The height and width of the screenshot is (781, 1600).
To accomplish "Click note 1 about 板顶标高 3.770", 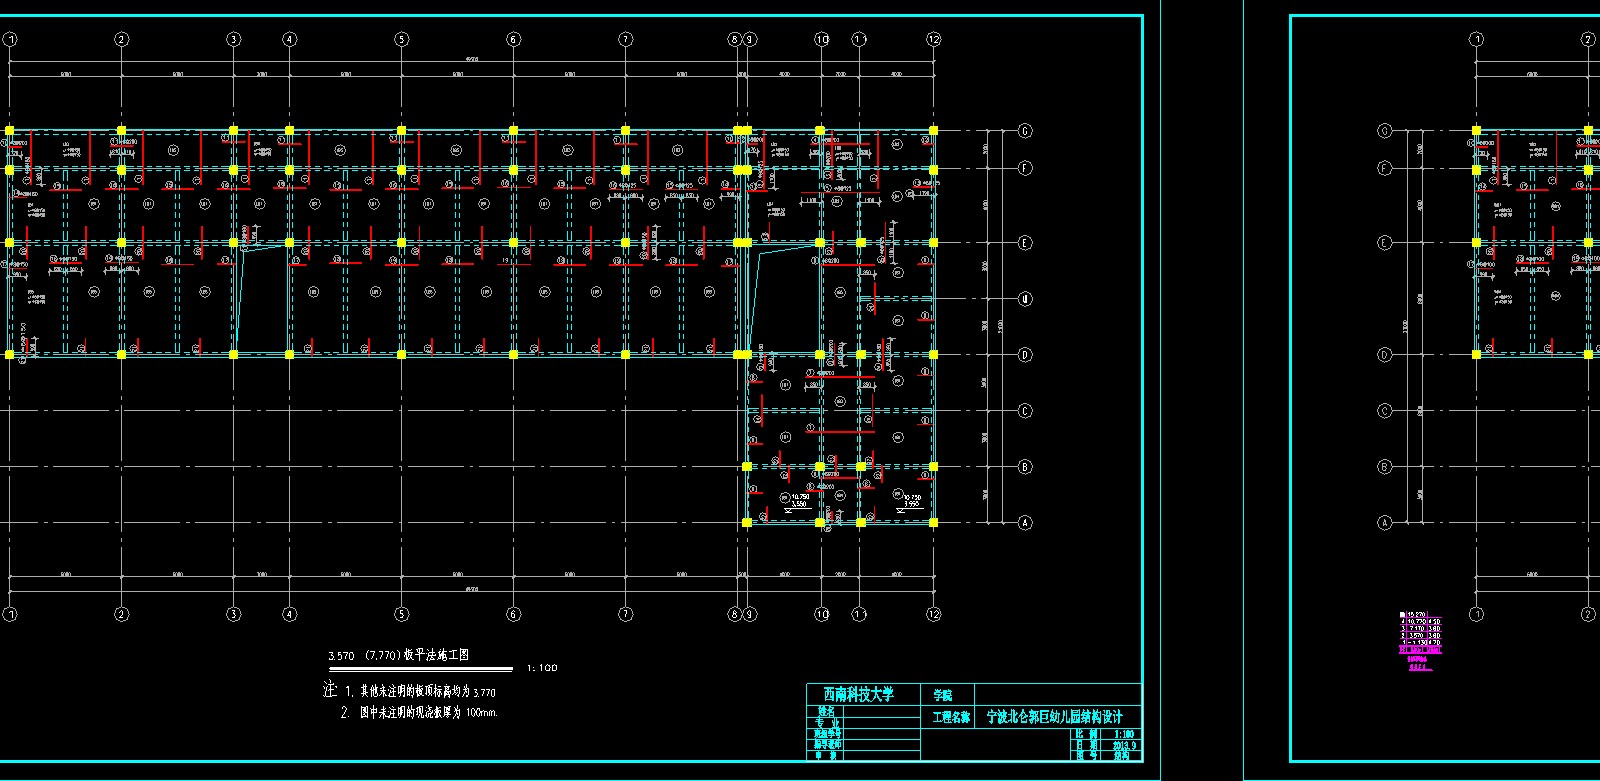I will pos(419,691).
